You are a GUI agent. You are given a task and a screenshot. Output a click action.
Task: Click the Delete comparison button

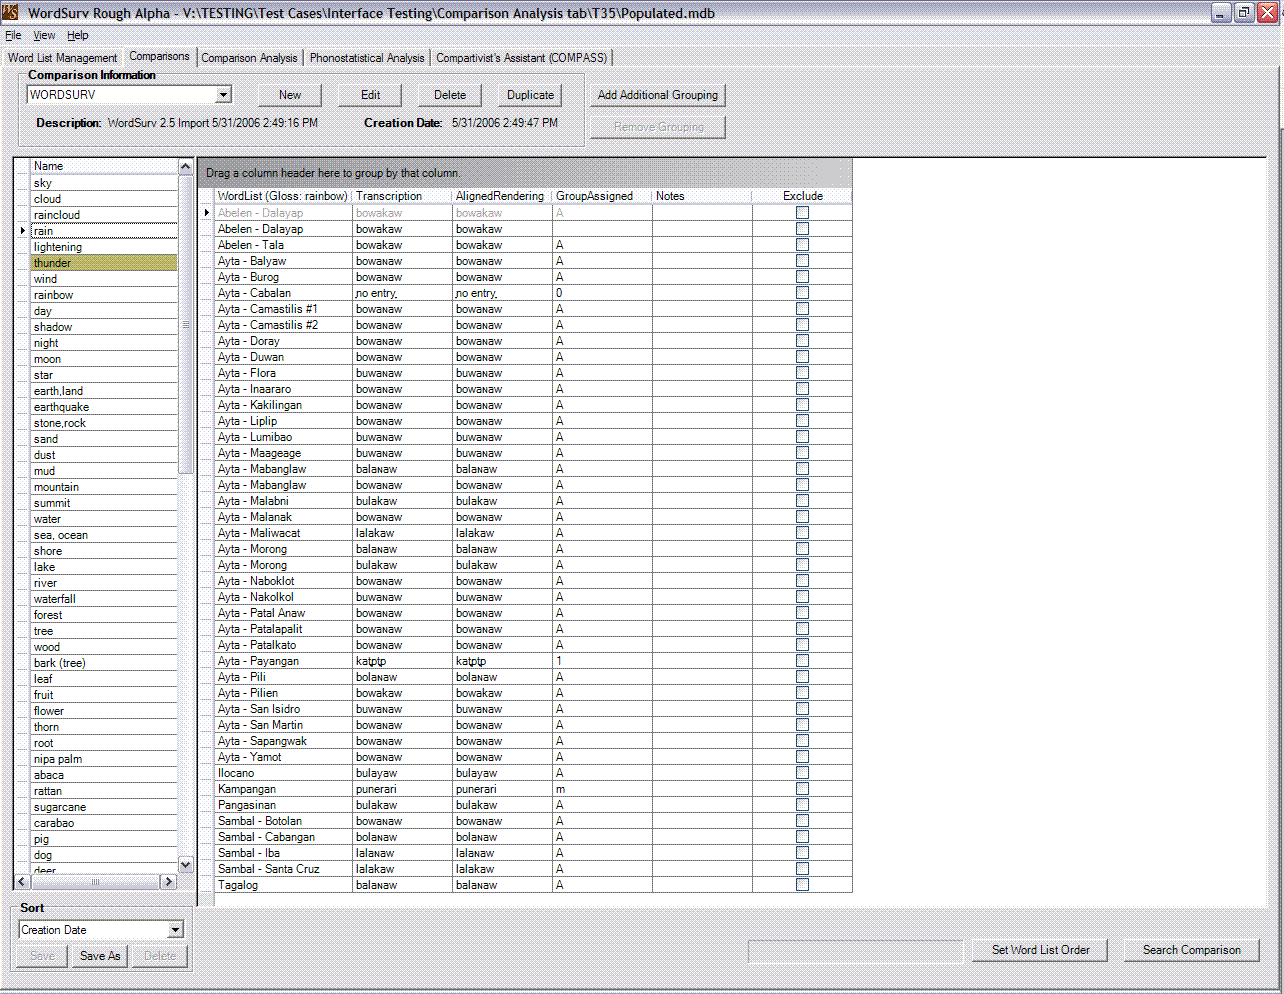450,95
